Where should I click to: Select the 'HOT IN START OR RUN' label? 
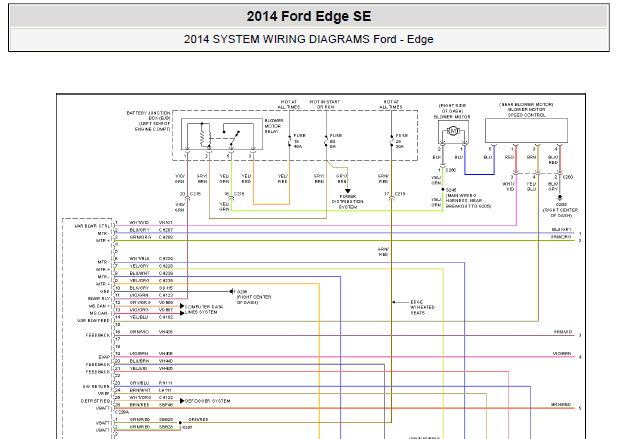click(325, 105)
